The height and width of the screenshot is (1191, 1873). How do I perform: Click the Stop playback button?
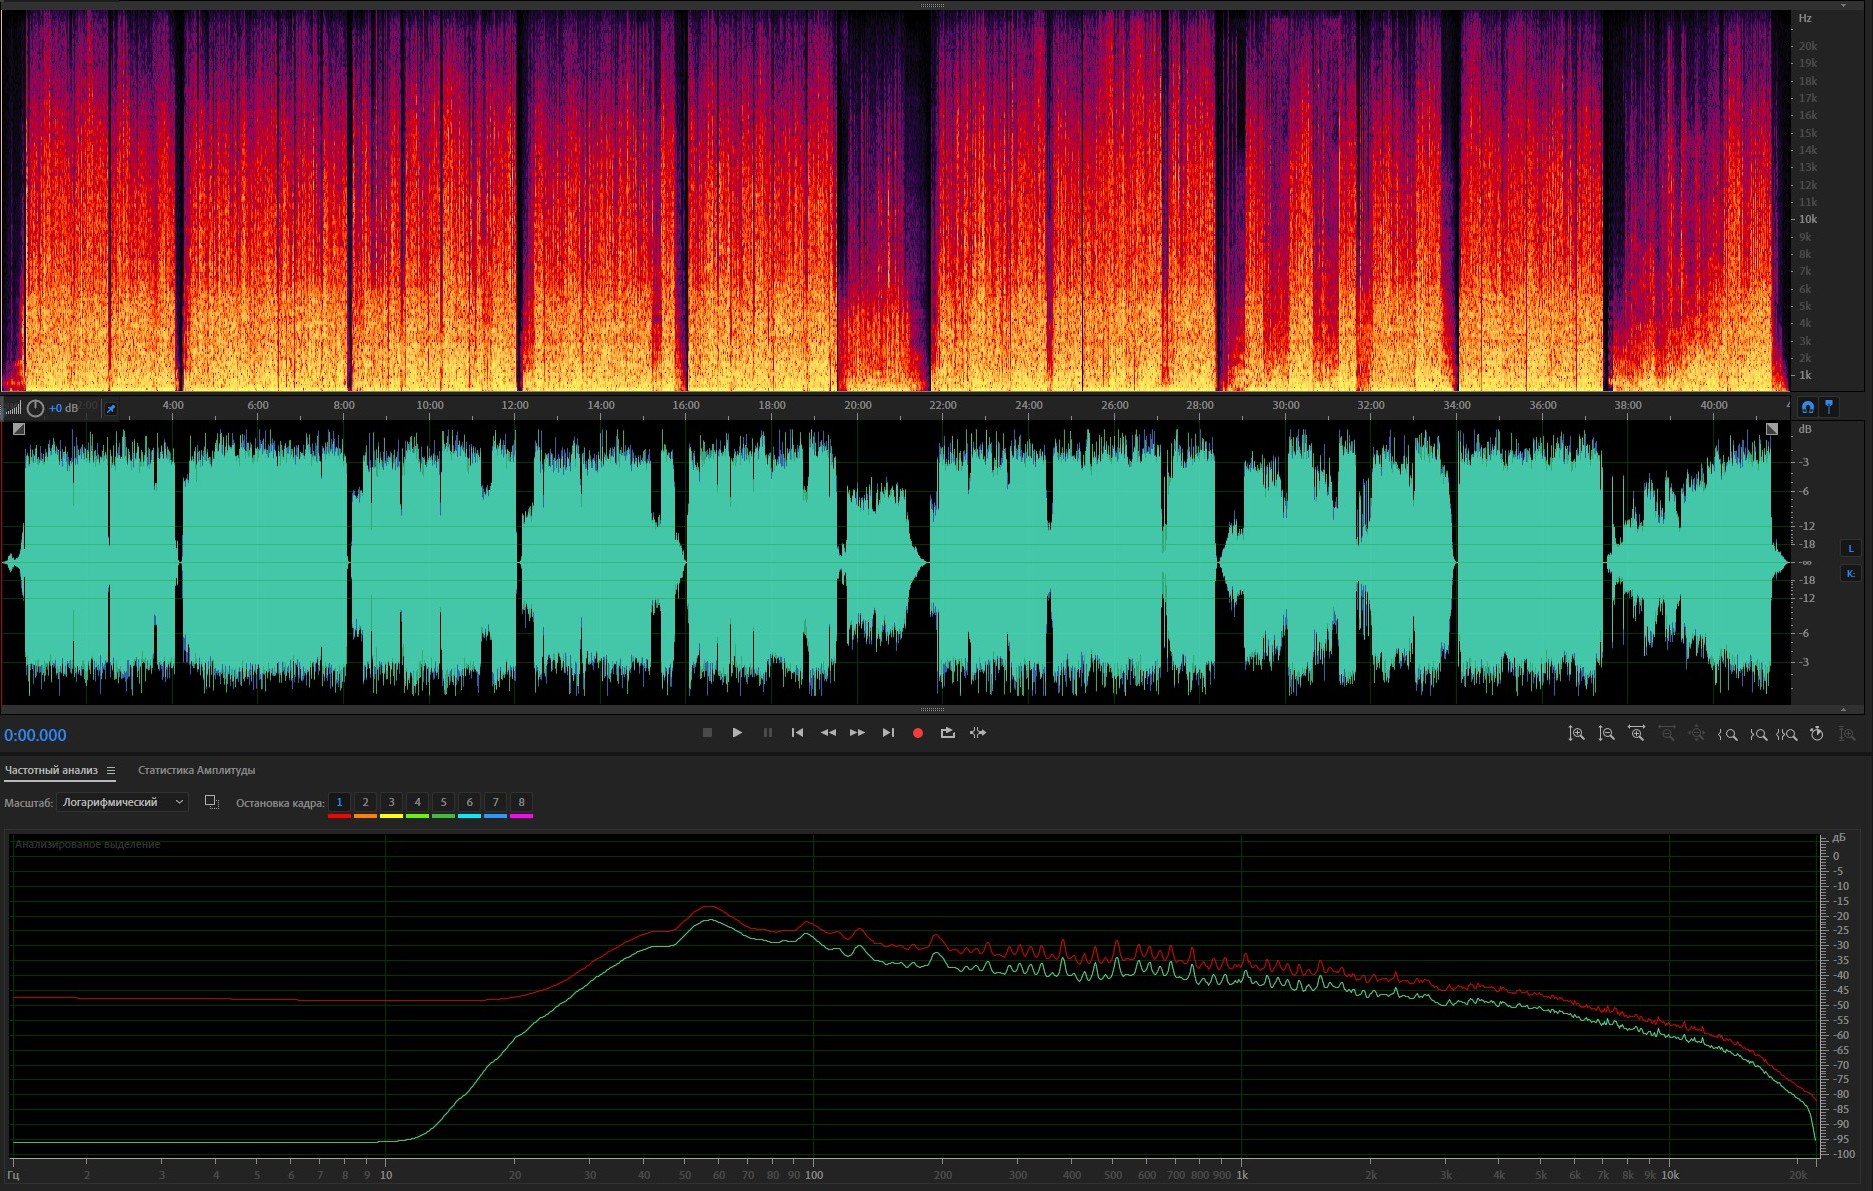[707, 733]
